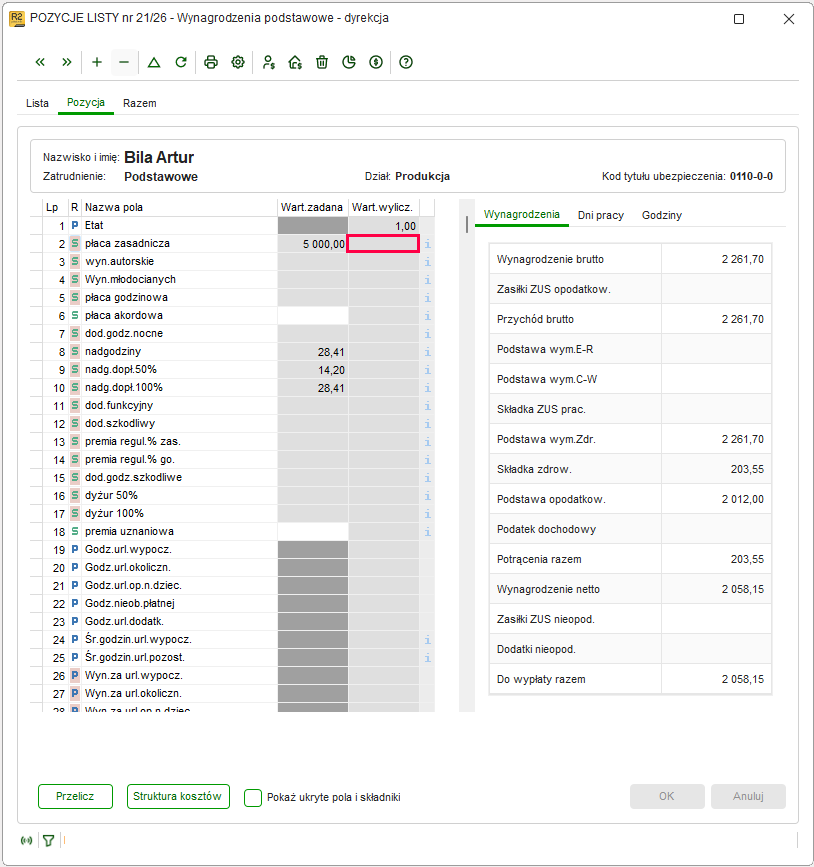Screen dimensions: 814x867
Task: Click the 'dod.funkcyjny' row name
Action: [x=119, y=405]
